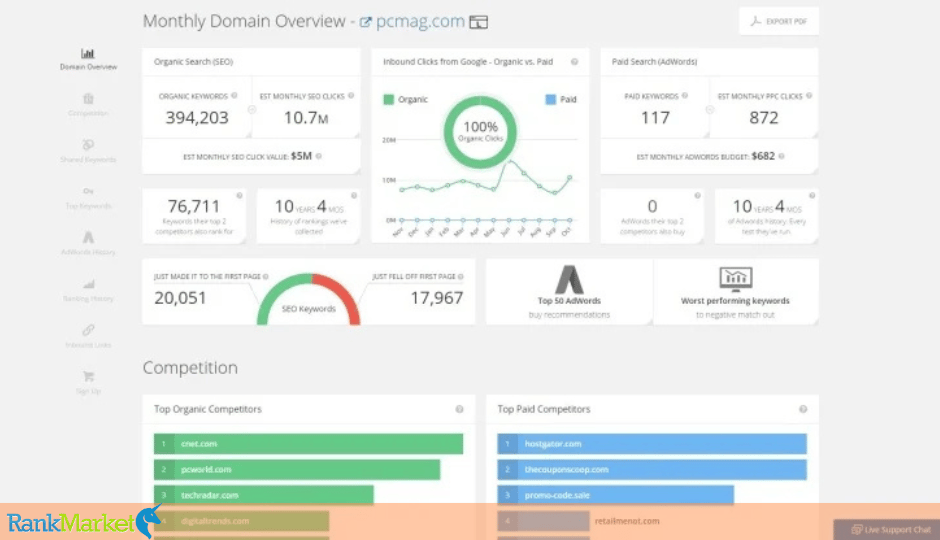This screenshot has width=940, height=540.
Task: Click help icon for Est Monthly PPC Clicks
Action: point(809,96)
